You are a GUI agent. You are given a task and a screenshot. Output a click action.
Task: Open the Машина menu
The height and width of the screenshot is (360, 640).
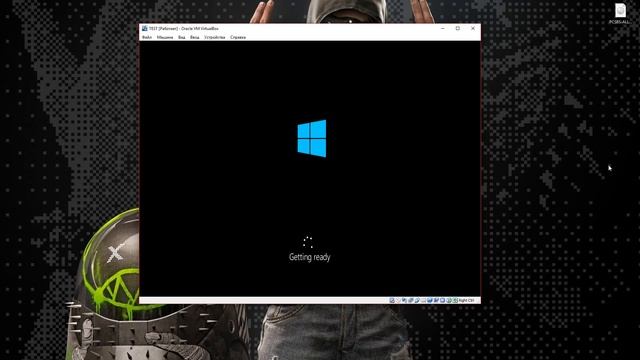pos(165,37)
